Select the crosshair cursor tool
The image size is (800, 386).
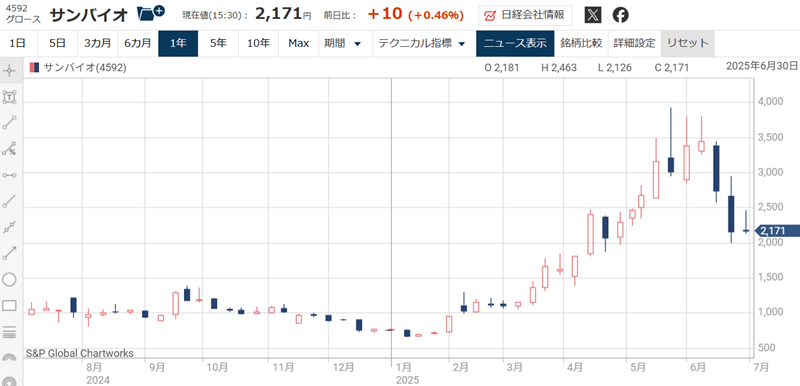[10, 70]
